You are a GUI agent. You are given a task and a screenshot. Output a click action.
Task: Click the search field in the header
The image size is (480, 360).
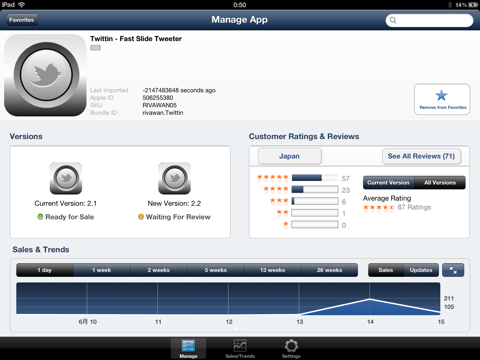coord(429,20)
